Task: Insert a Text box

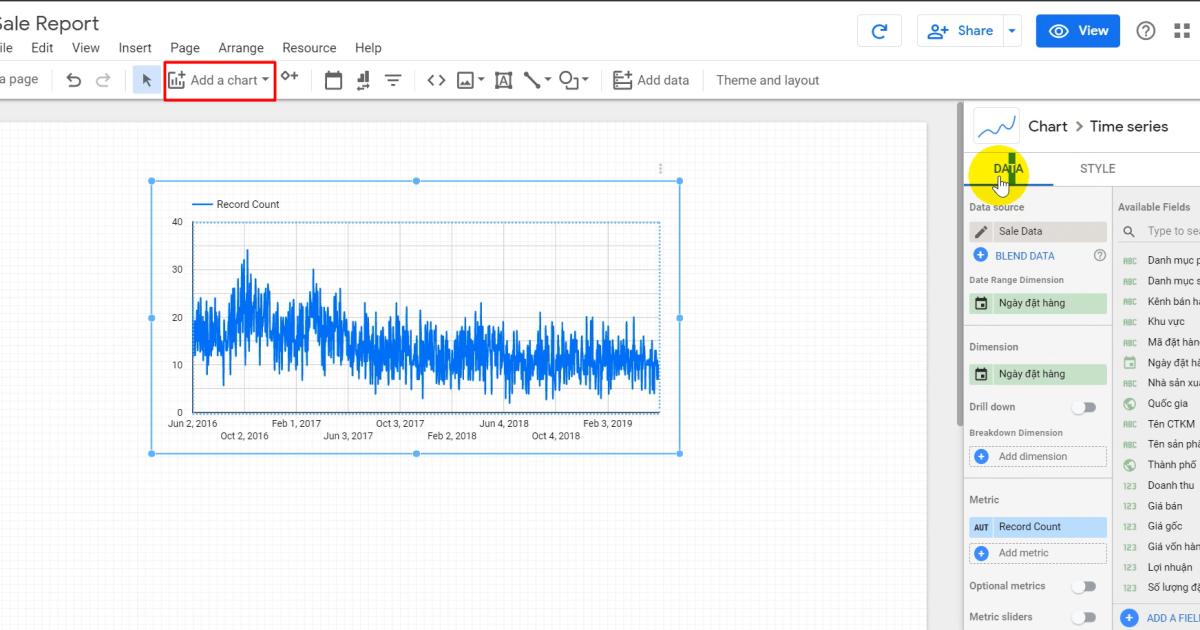Action: (503, 80)
